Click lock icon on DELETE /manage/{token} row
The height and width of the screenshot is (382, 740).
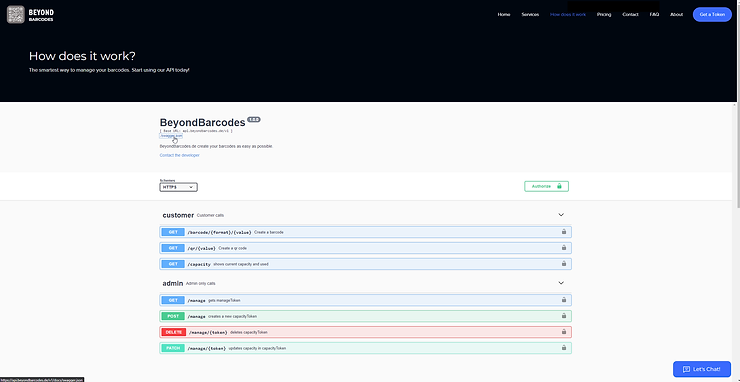tap(563, 332)
